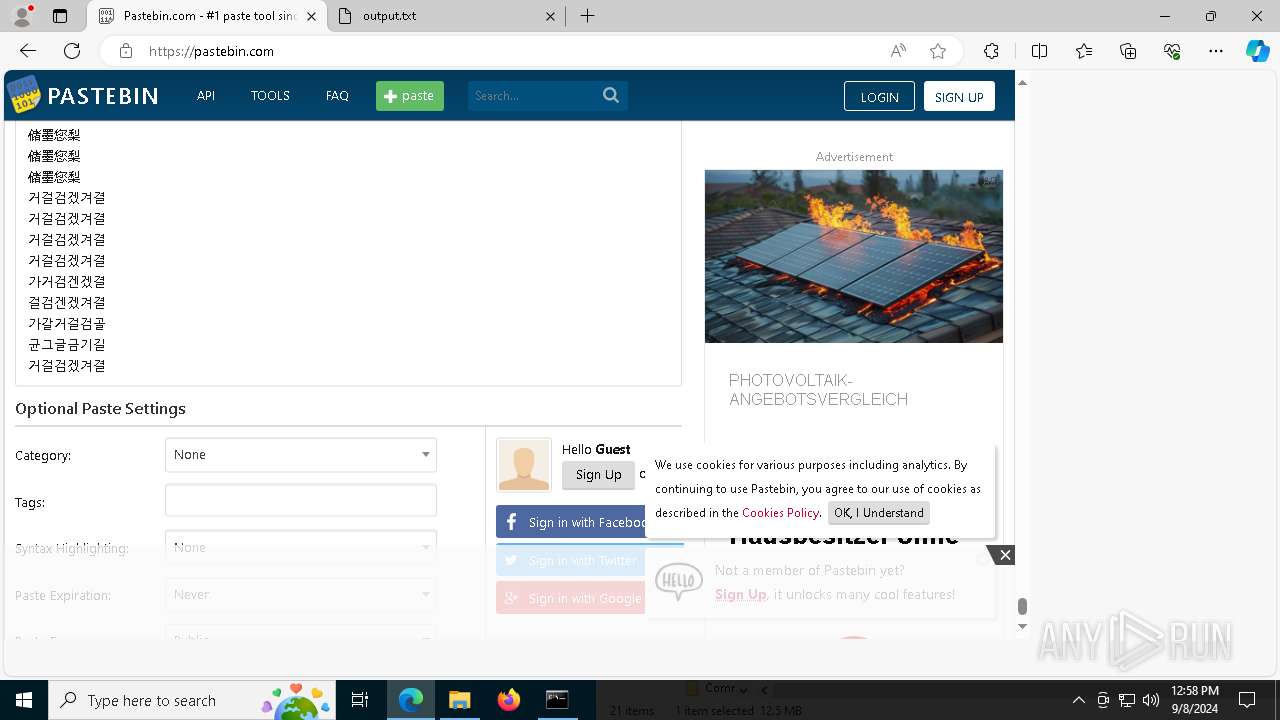Click the volume speaker tray icon
The image size is (1280, 720).
(x=1150, y=700)
